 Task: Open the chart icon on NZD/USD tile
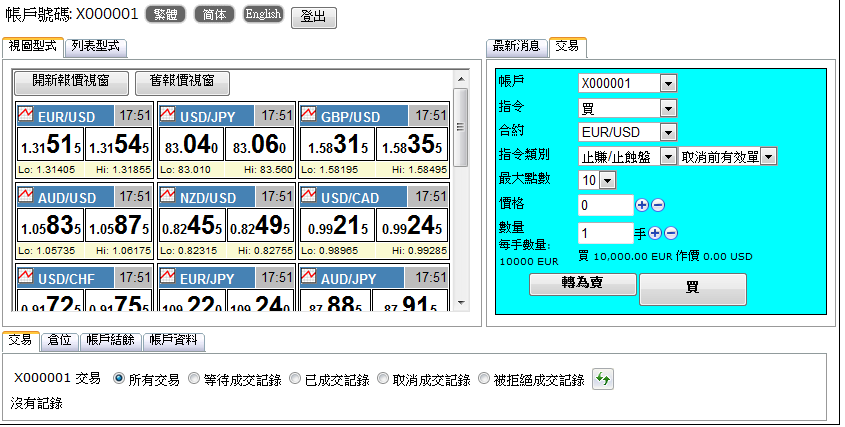click(x=166, y=195)
